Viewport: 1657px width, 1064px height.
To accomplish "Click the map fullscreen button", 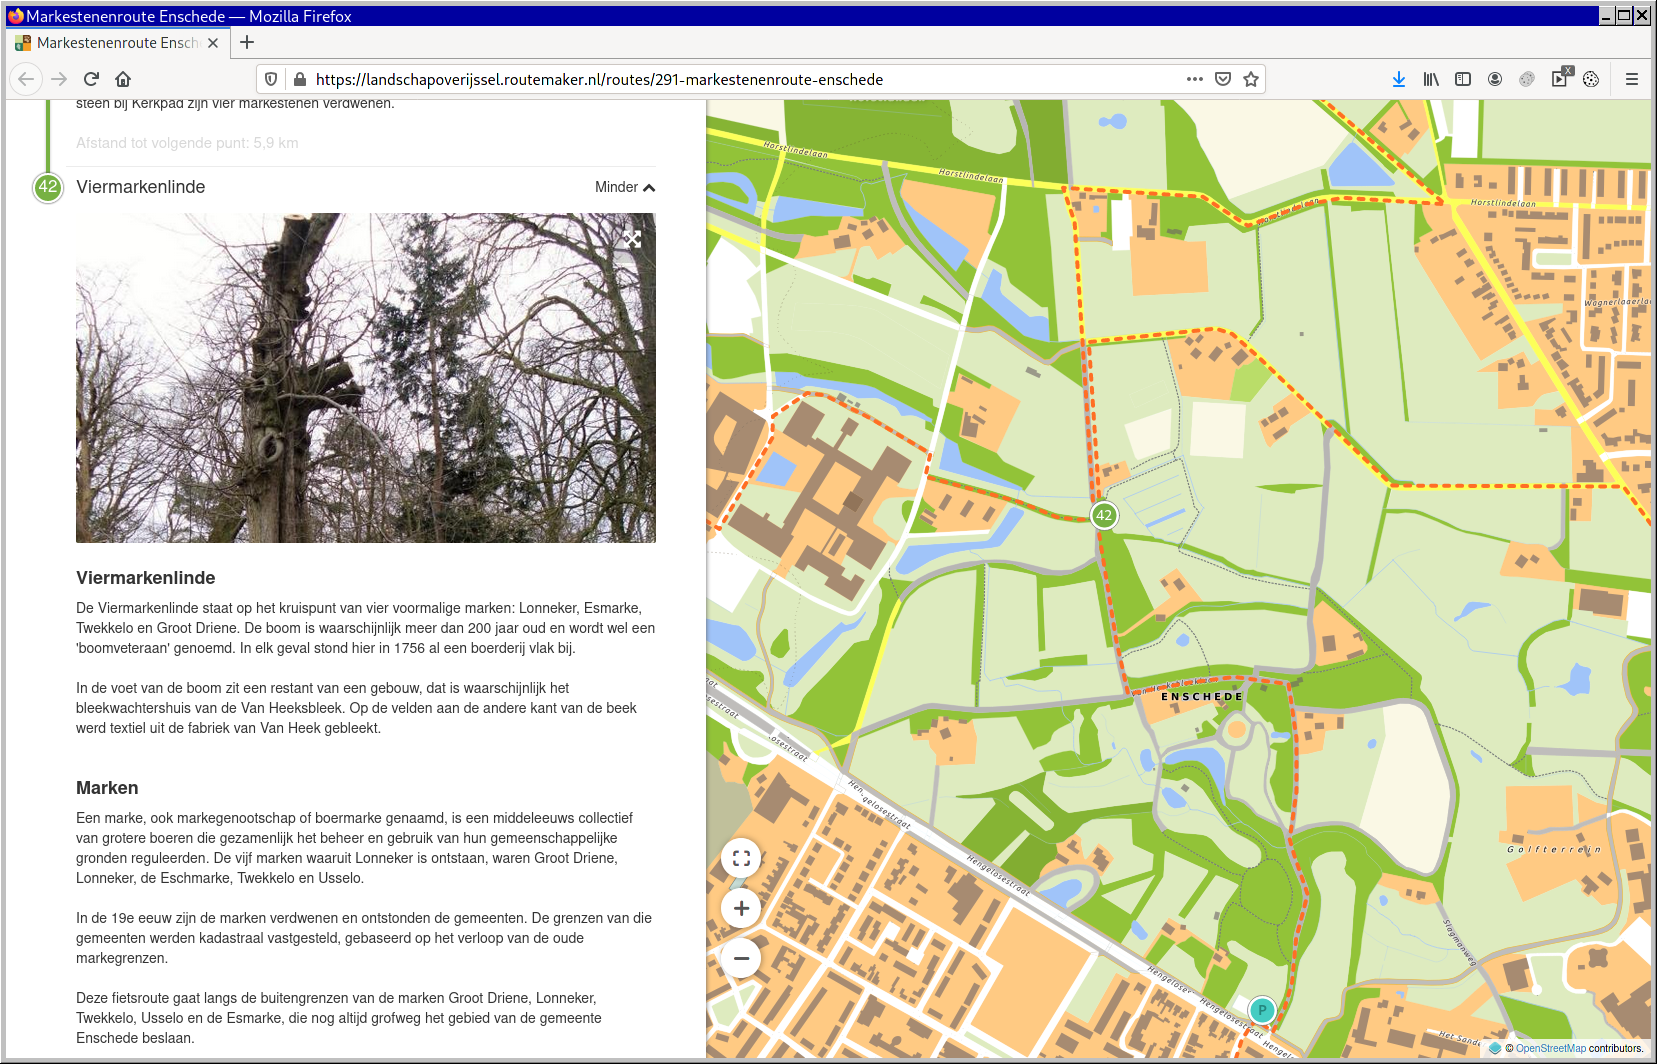I will tap(741, 858).
